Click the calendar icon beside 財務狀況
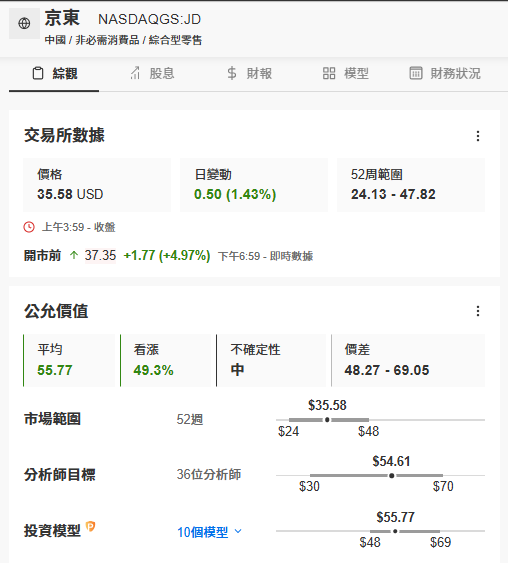The image size is (508, 563). click(x=416, y=73)
